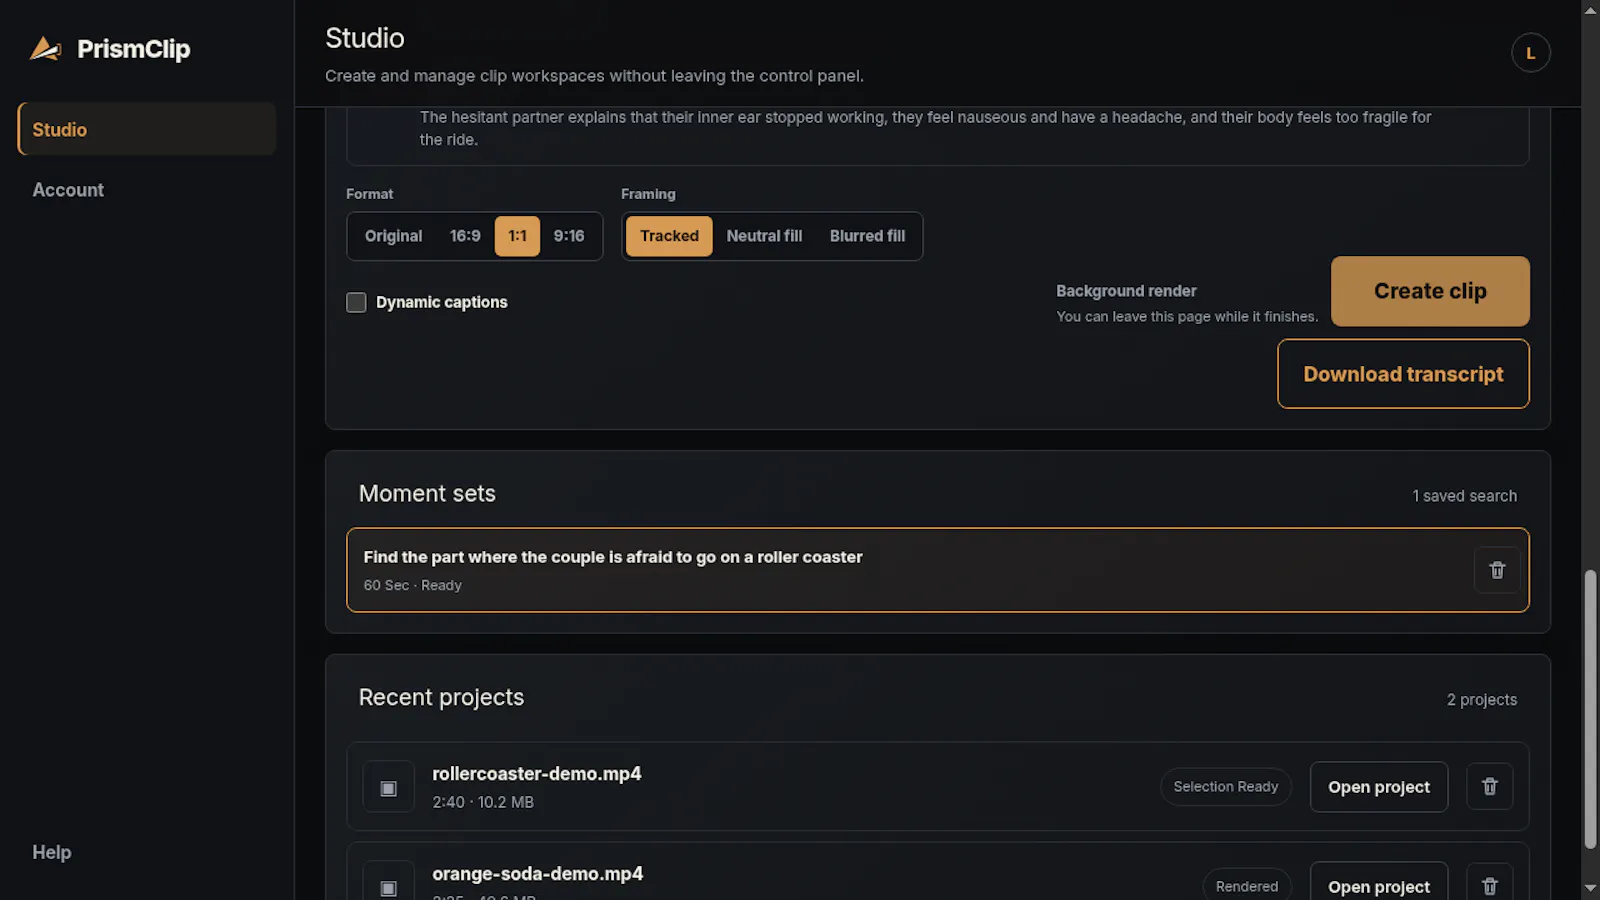This screenshot has height=900, width=1600.
Task: Click the '2 projects' count
Action: click(1481, 700)
